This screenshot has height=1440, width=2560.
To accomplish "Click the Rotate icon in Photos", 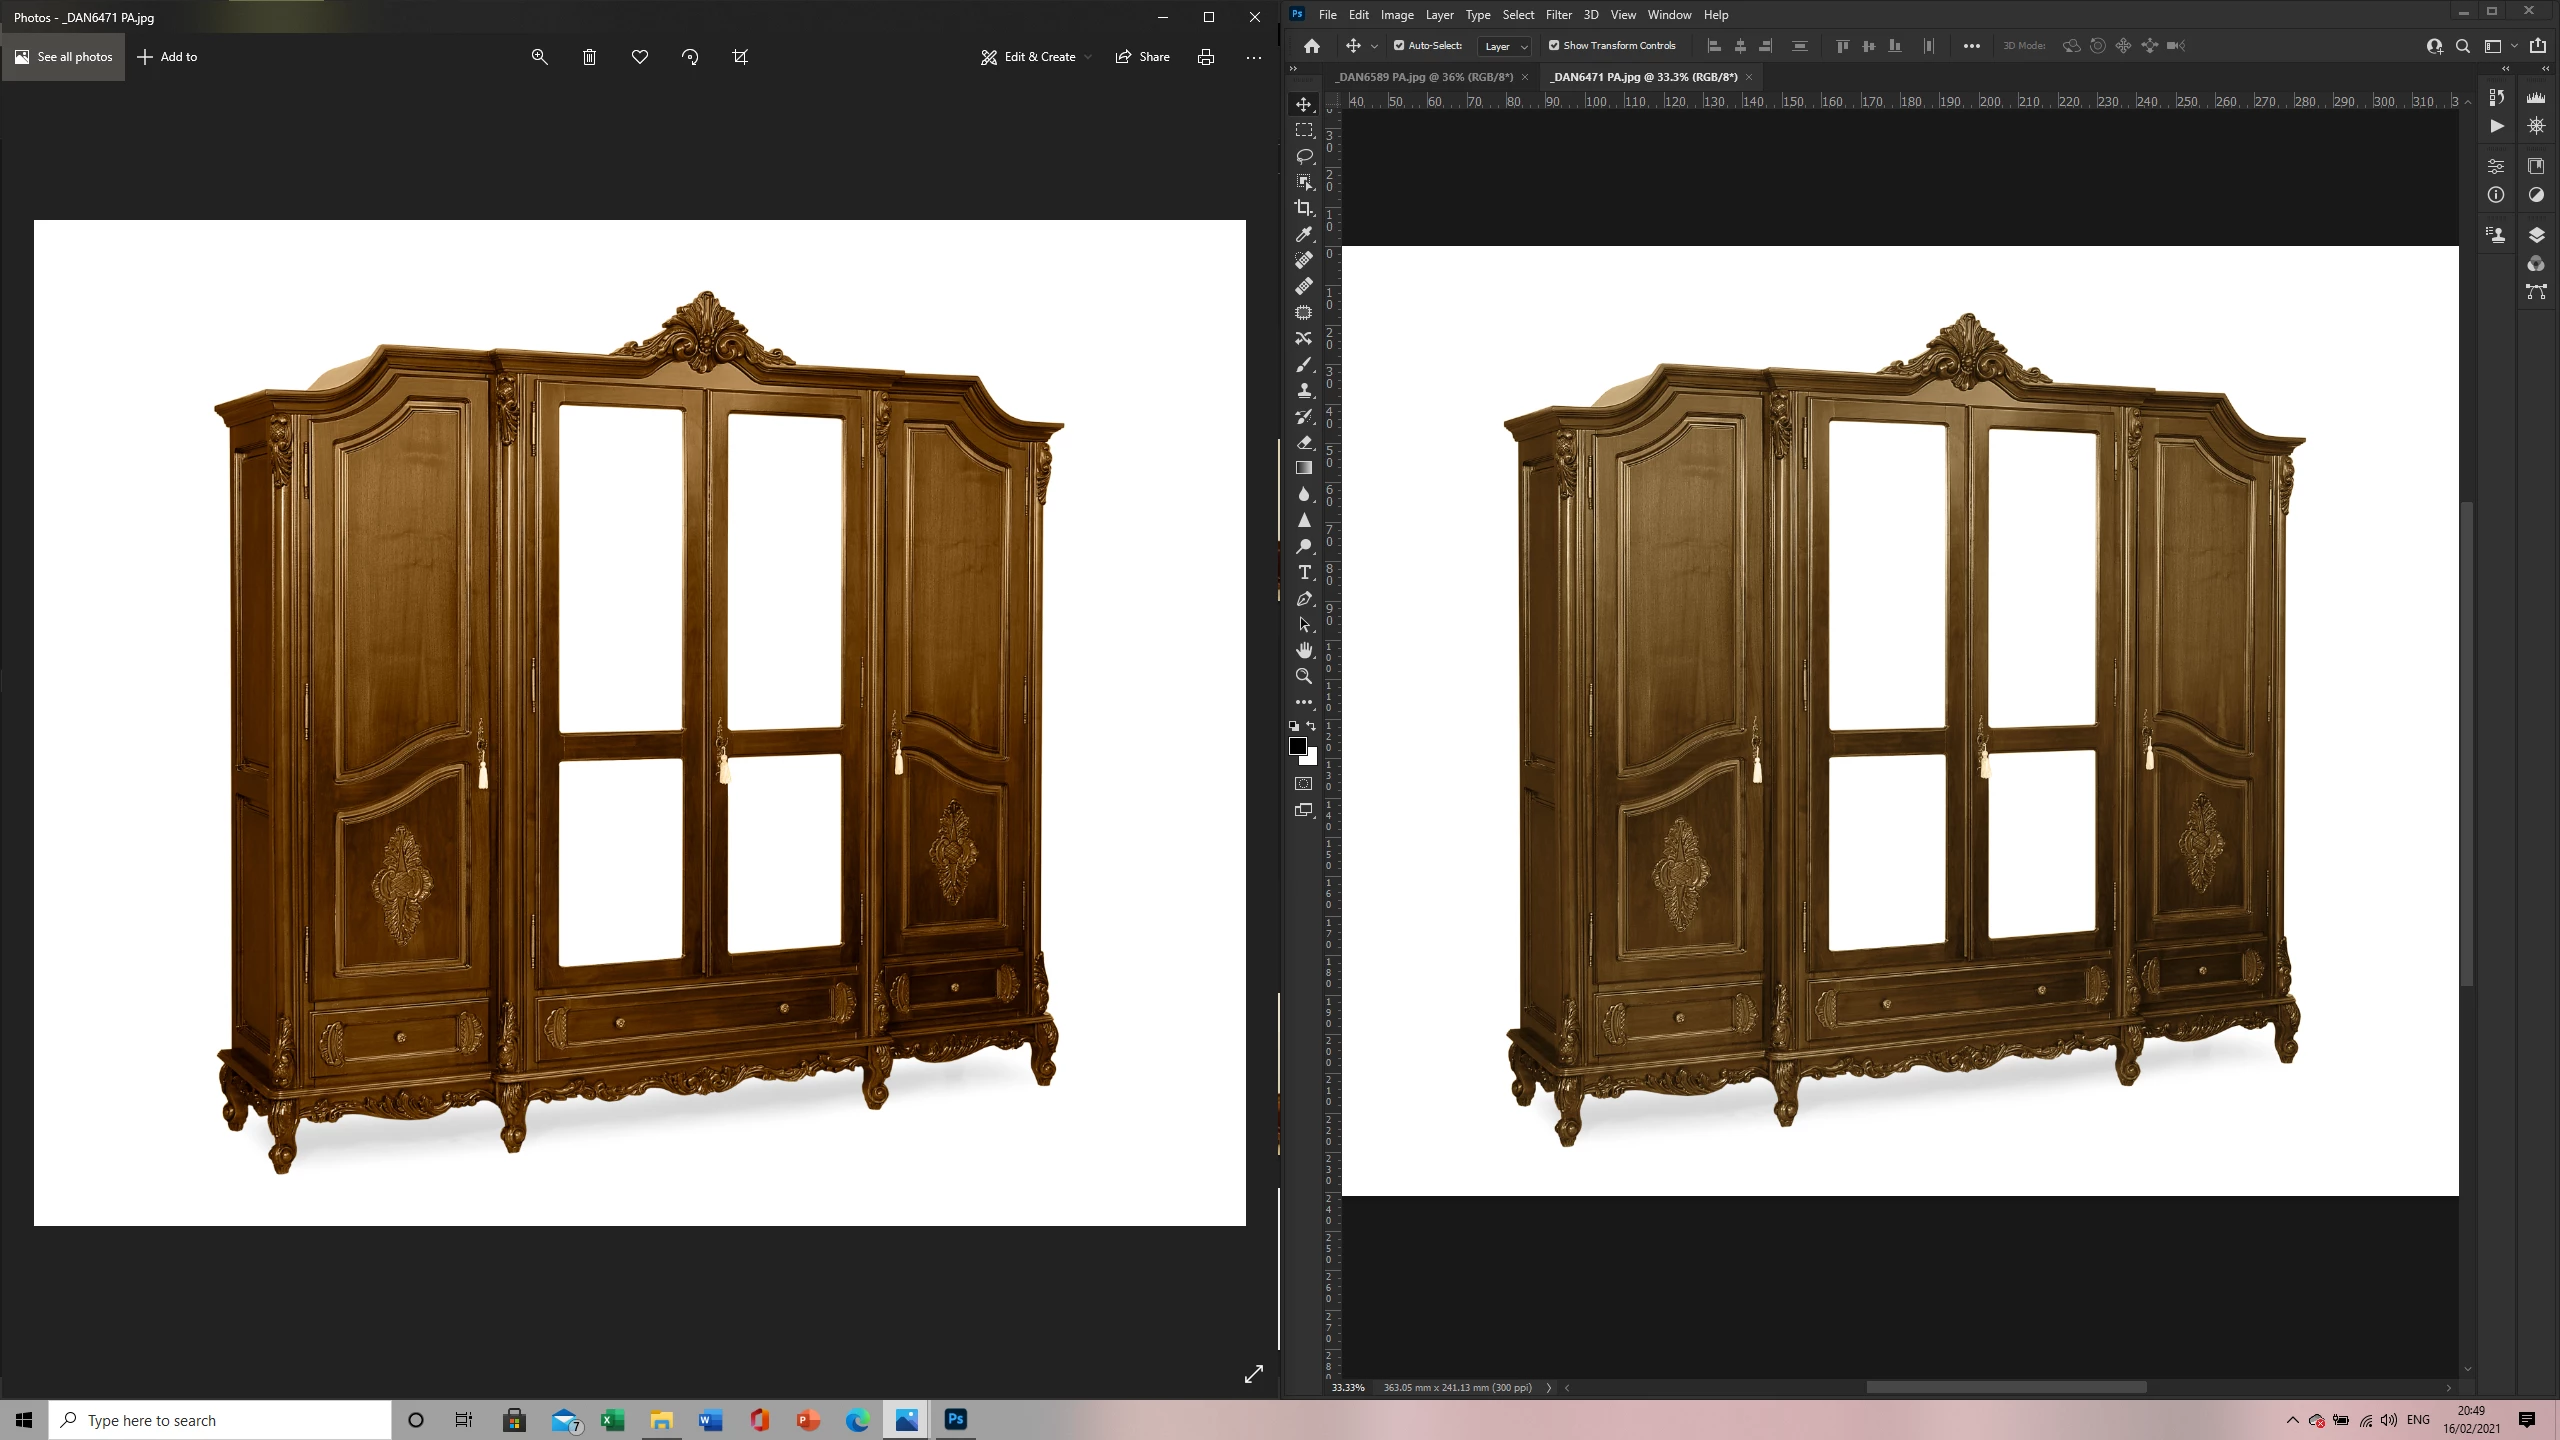I will [x=690, y=57].
